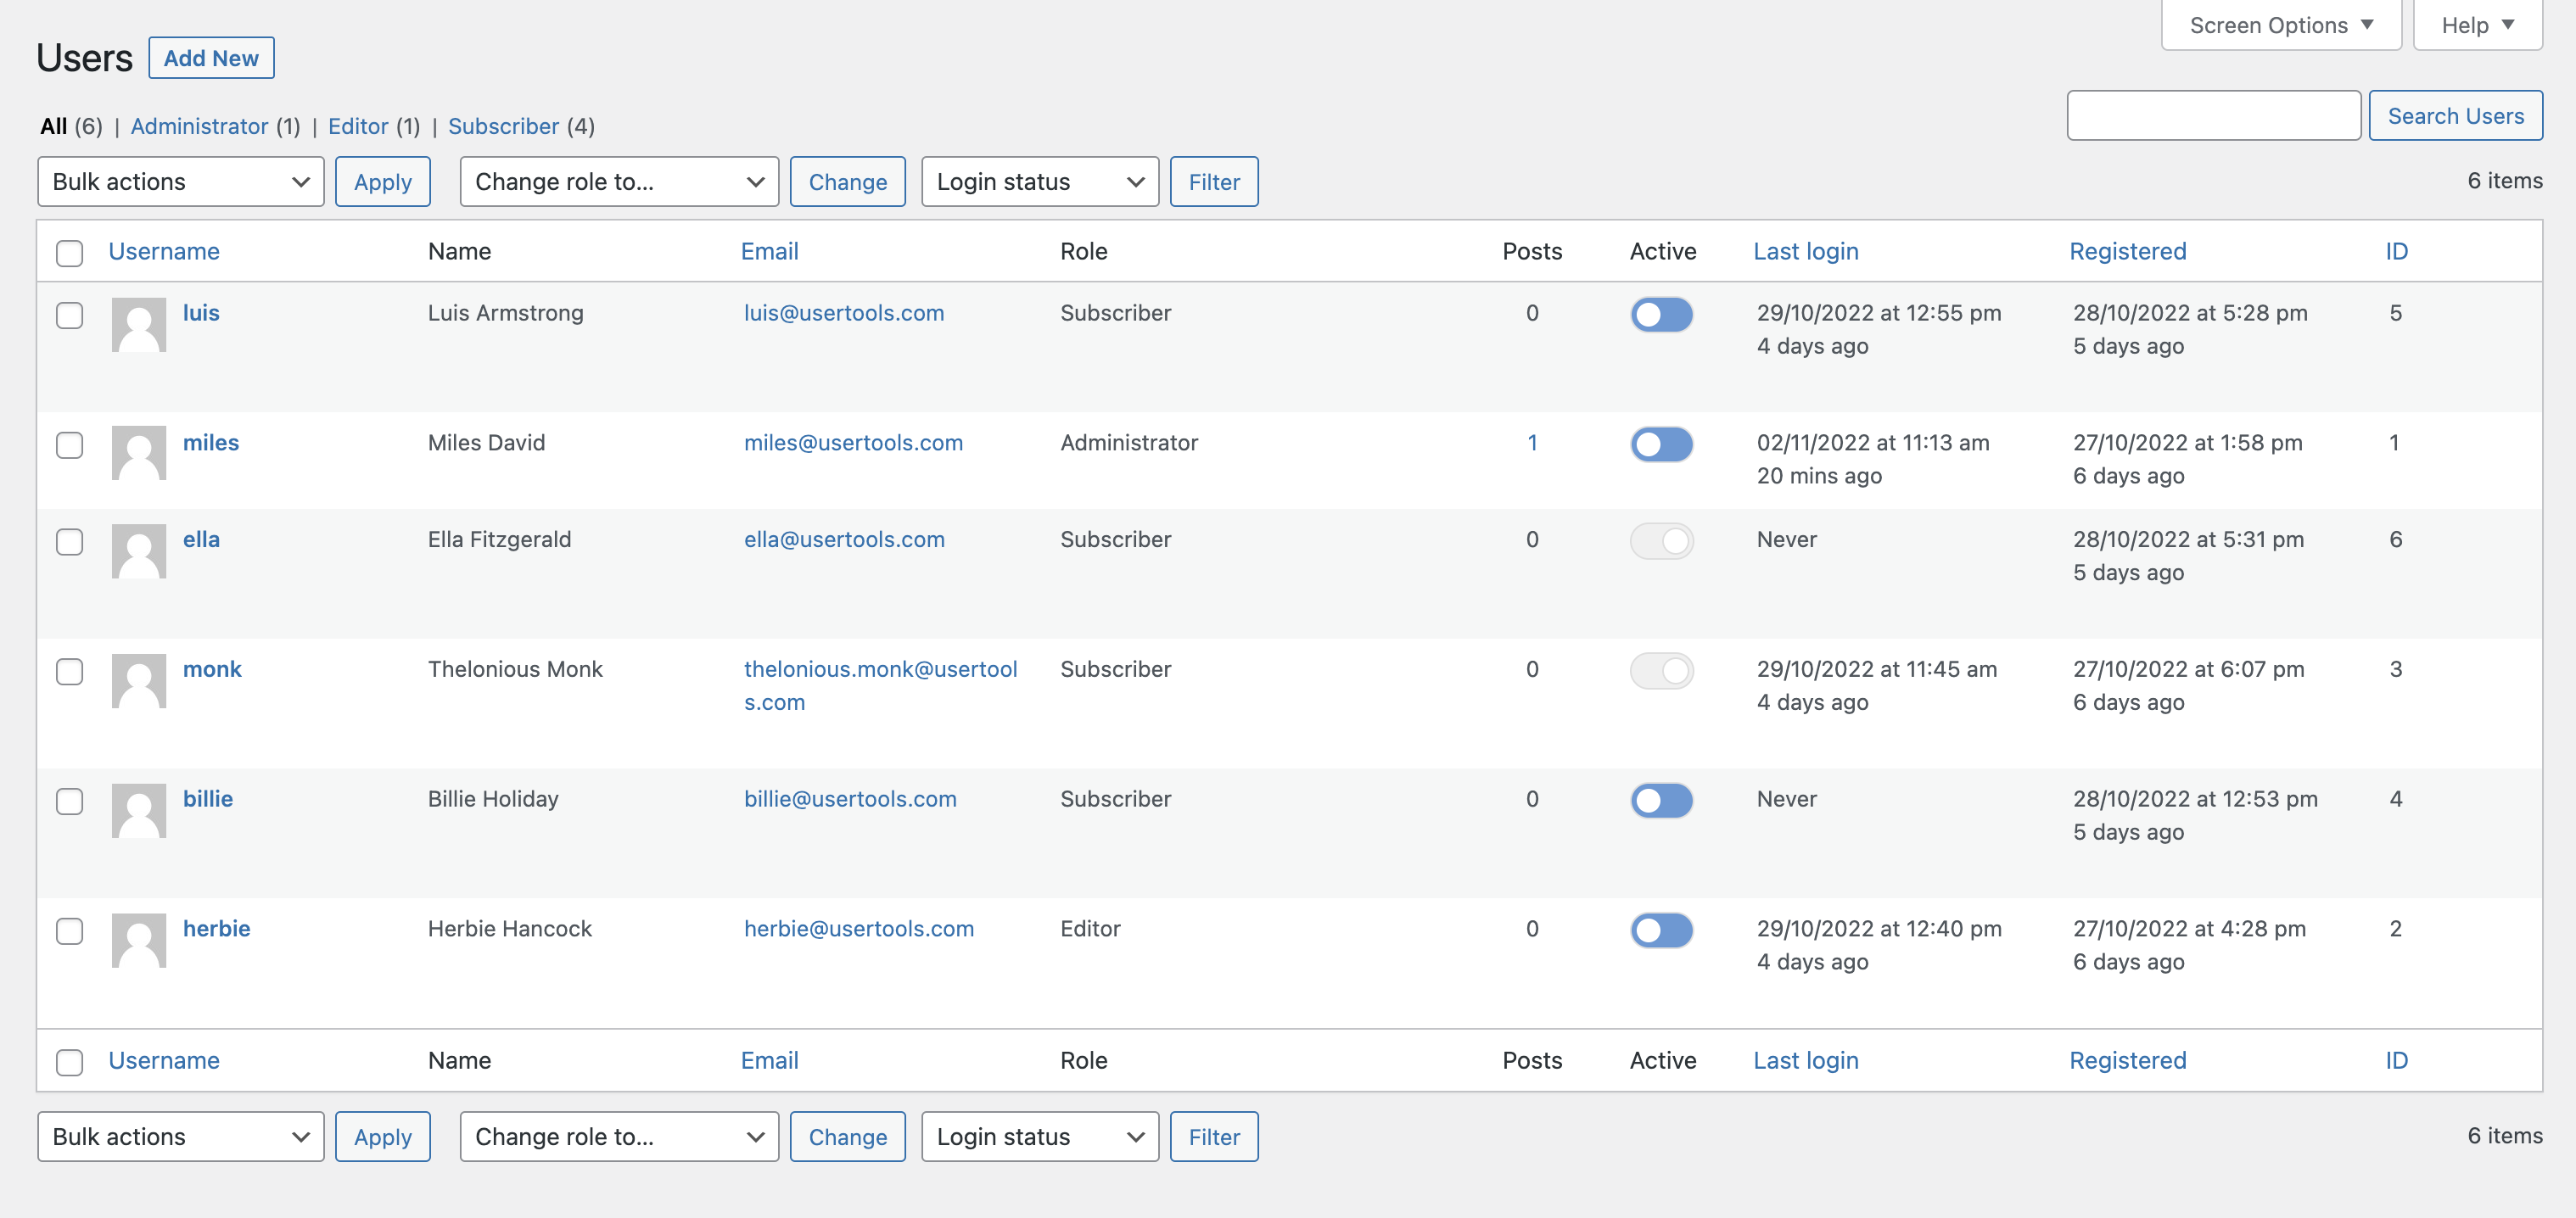Click email billie@usertools.com

point(850,799)
